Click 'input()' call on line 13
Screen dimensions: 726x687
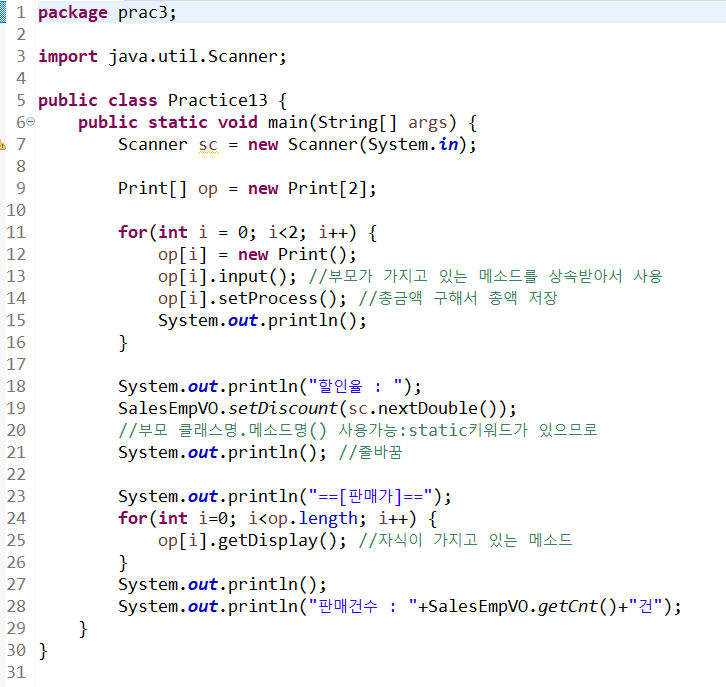click(253, 277)
